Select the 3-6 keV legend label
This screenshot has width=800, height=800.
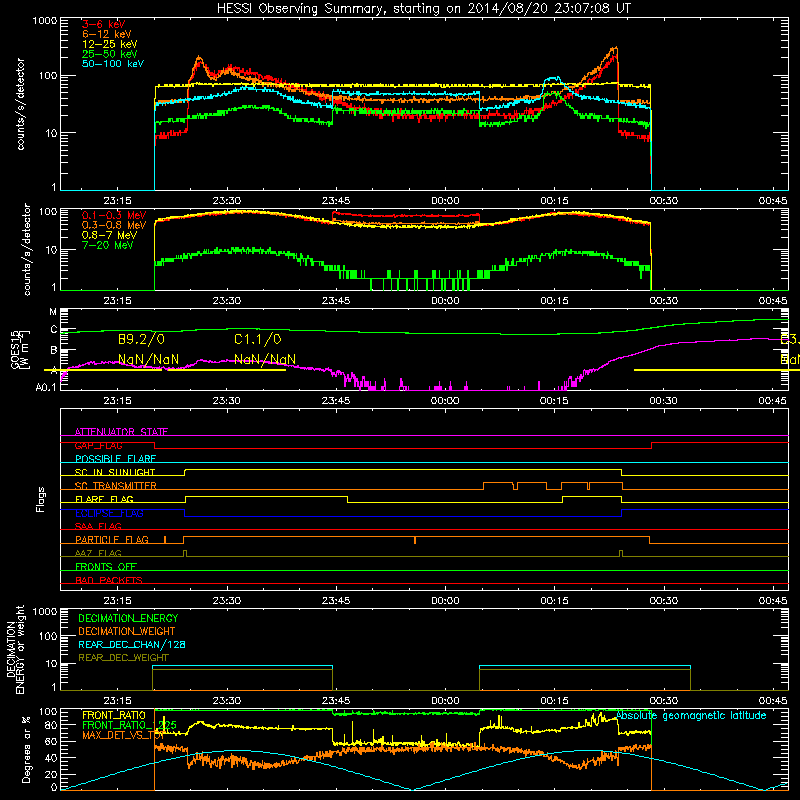coord(103,24)
